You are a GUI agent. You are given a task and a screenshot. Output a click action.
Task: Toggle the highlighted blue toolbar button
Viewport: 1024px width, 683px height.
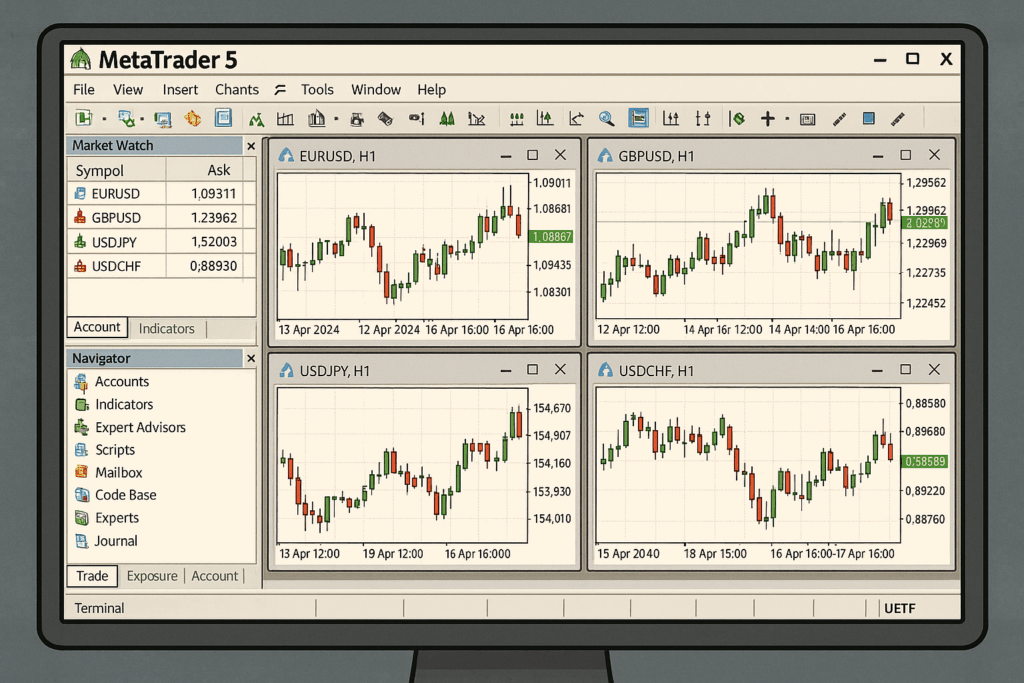click(638, 118)
